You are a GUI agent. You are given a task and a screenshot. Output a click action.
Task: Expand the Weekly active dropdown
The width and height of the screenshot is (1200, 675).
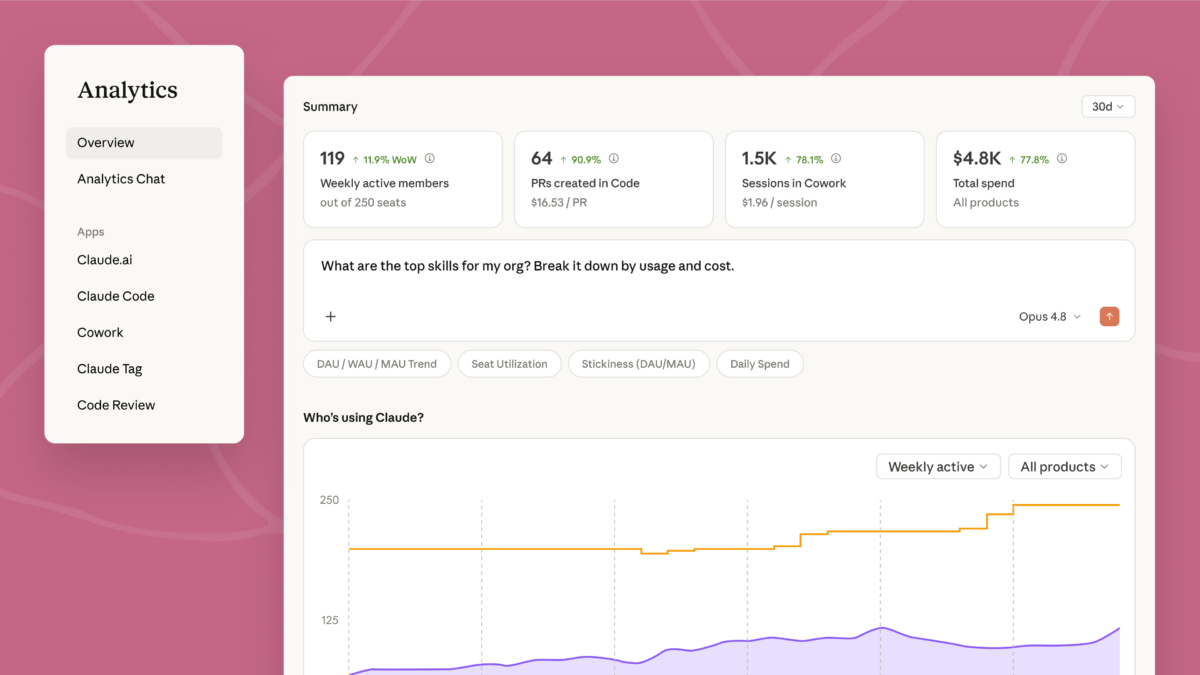pyautogui.click(x=938, y=467)
